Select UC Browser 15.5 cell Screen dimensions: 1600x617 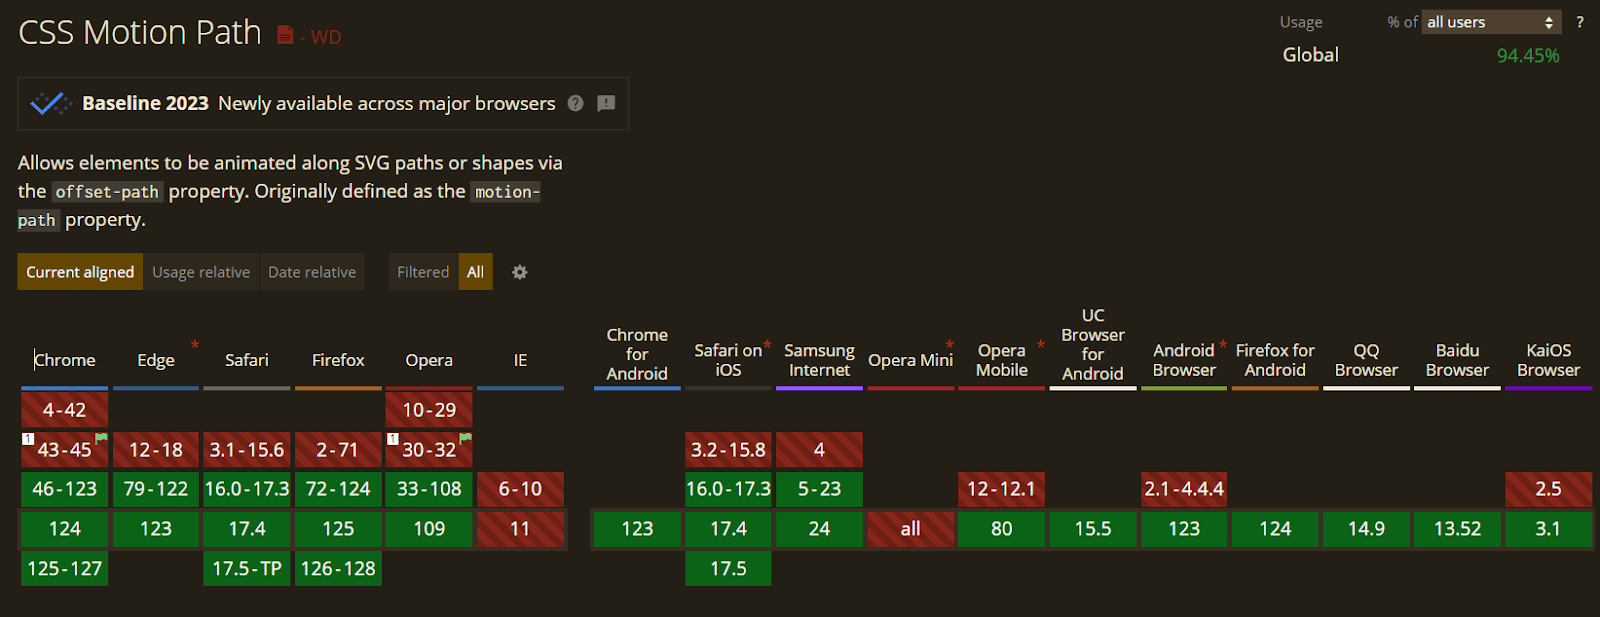1093,529
